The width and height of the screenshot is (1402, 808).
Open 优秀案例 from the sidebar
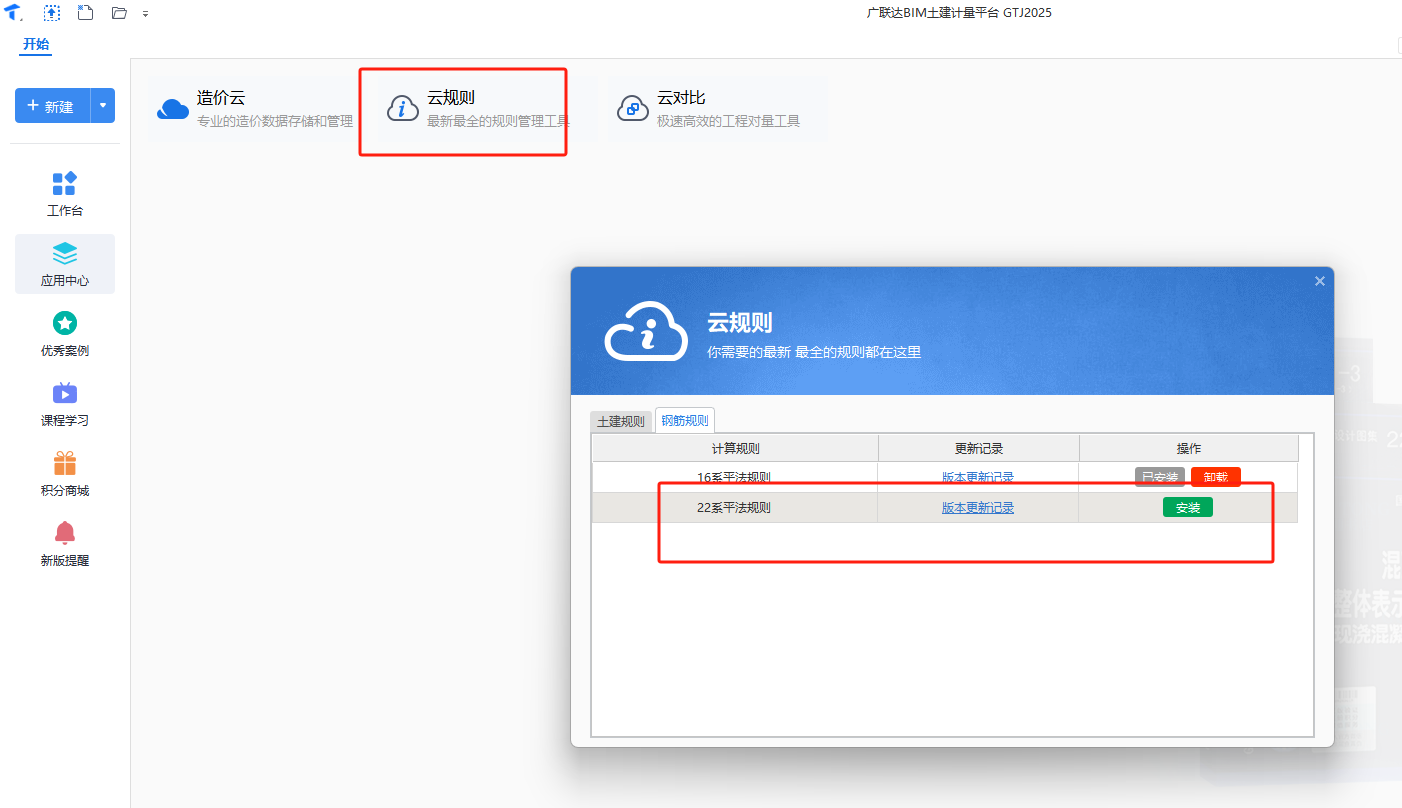(x=65, y=334)
